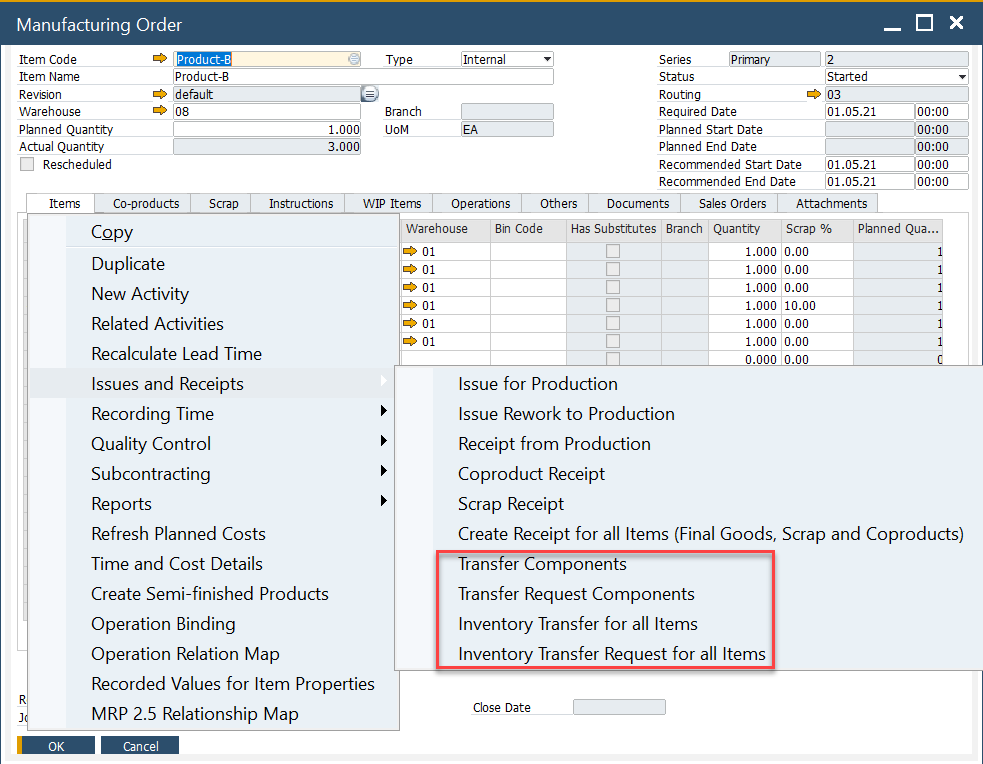
Task: Click the OK button
Action: (54, 744)
